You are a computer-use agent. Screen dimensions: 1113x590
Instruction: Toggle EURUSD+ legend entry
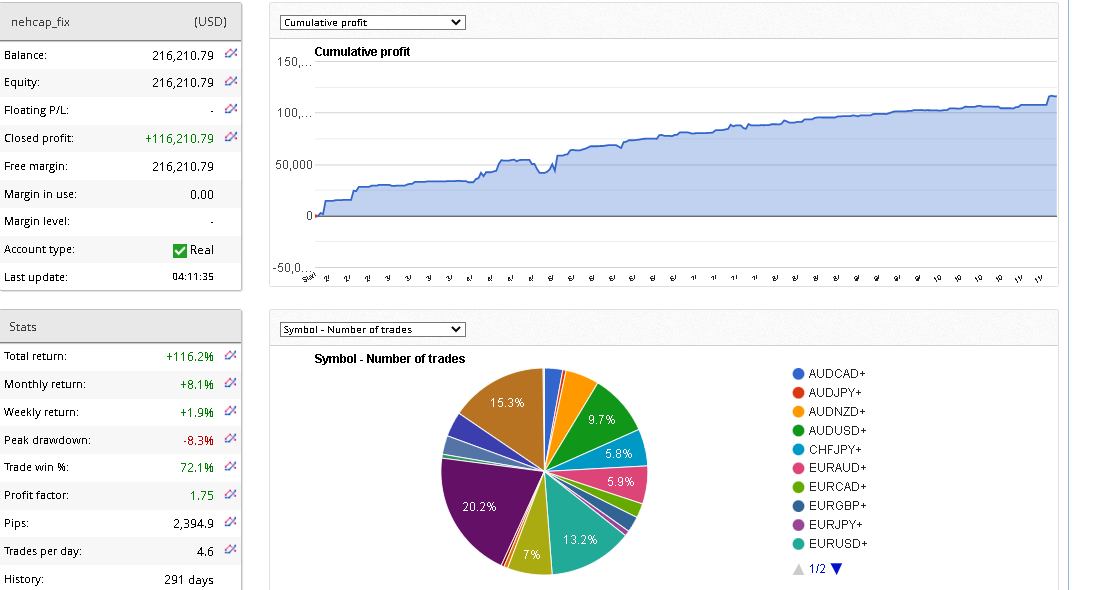pos(837,544)
